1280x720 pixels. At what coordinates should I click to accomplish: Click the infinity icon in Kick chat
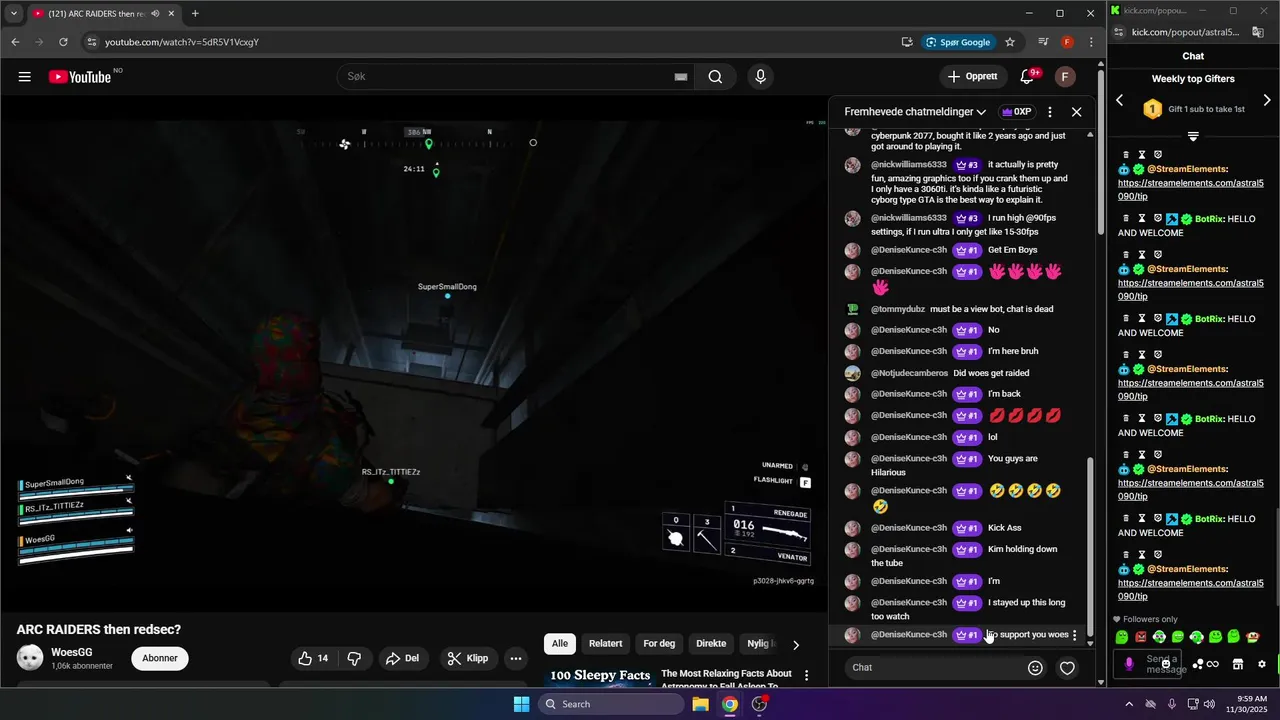(1213, 664)
